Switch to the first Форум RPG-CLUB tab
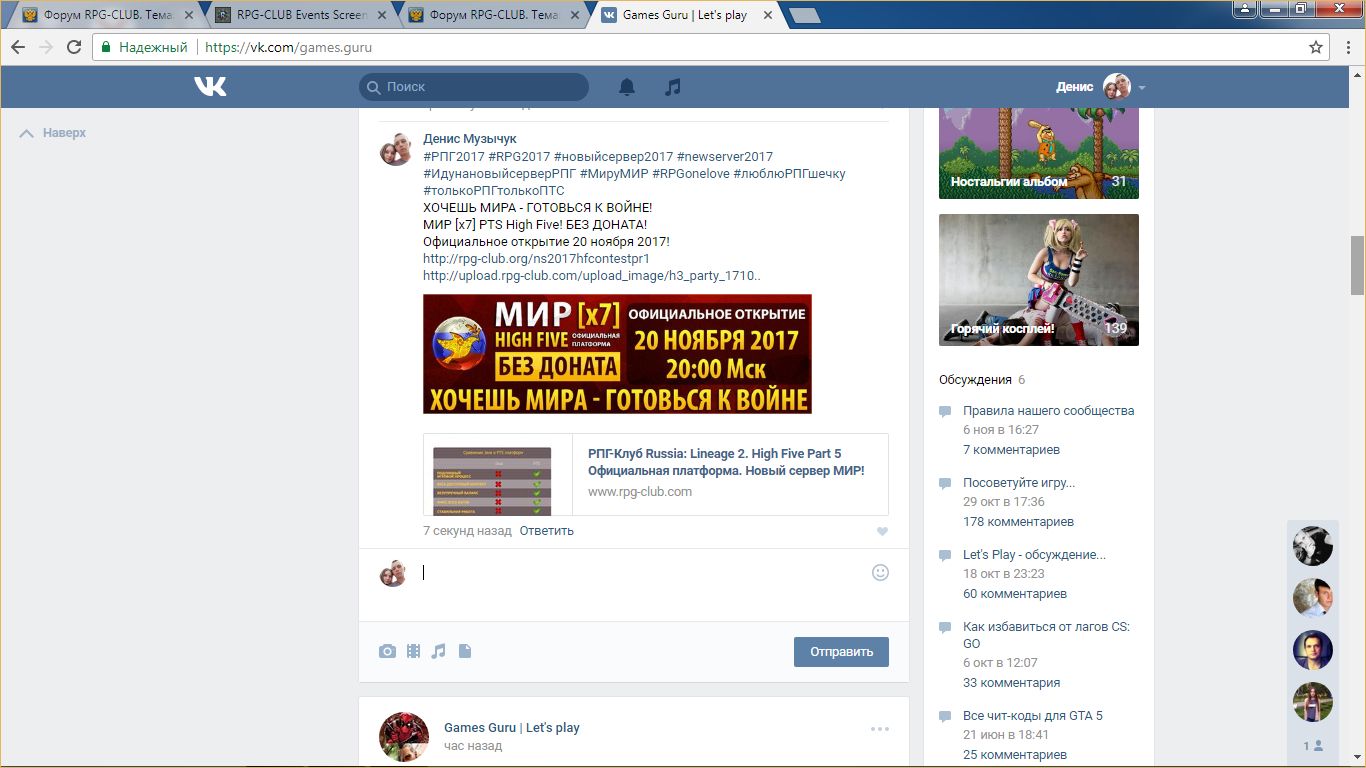This screenshot has width=1366, height=768. coord(106,15)
